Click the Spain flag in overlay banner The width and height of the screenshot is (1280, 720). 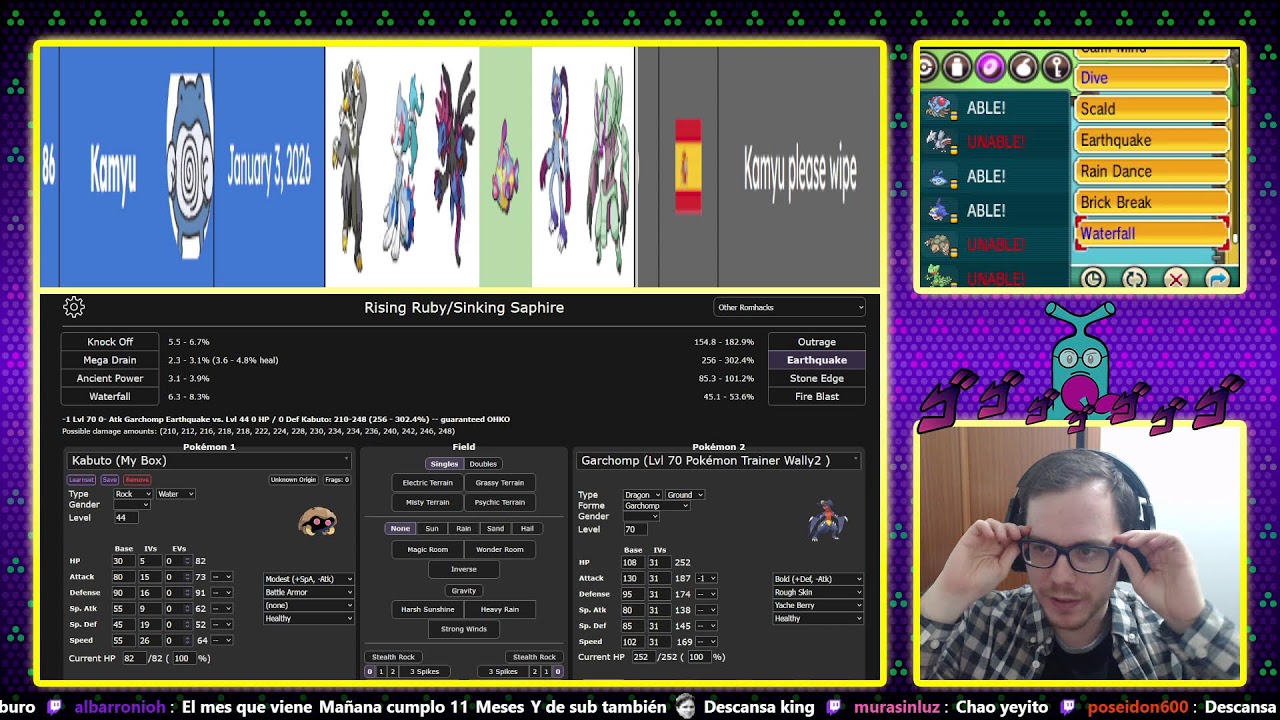688,166
